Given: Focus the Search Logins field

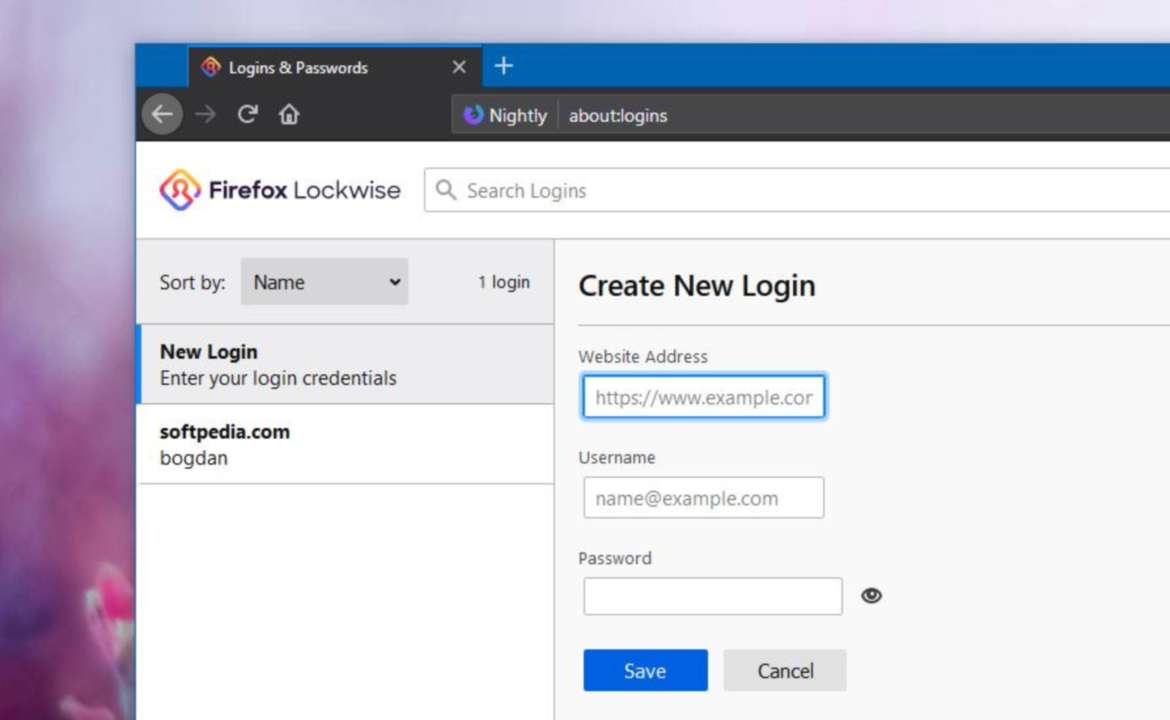Looking at the screenshot, I should (797, 190).
